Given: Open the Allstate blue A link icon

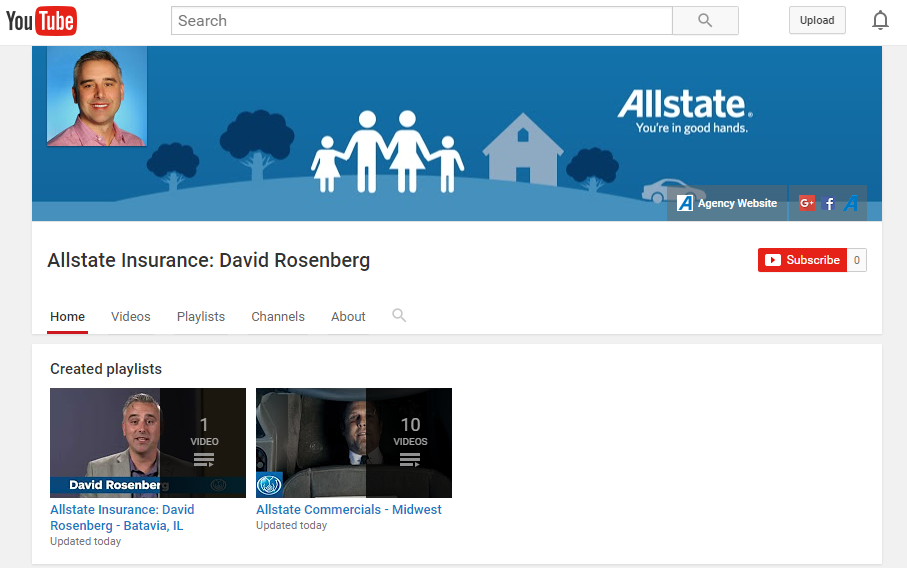Looking at the screenshot, I should pyautogui.click(x=851, y=203).
